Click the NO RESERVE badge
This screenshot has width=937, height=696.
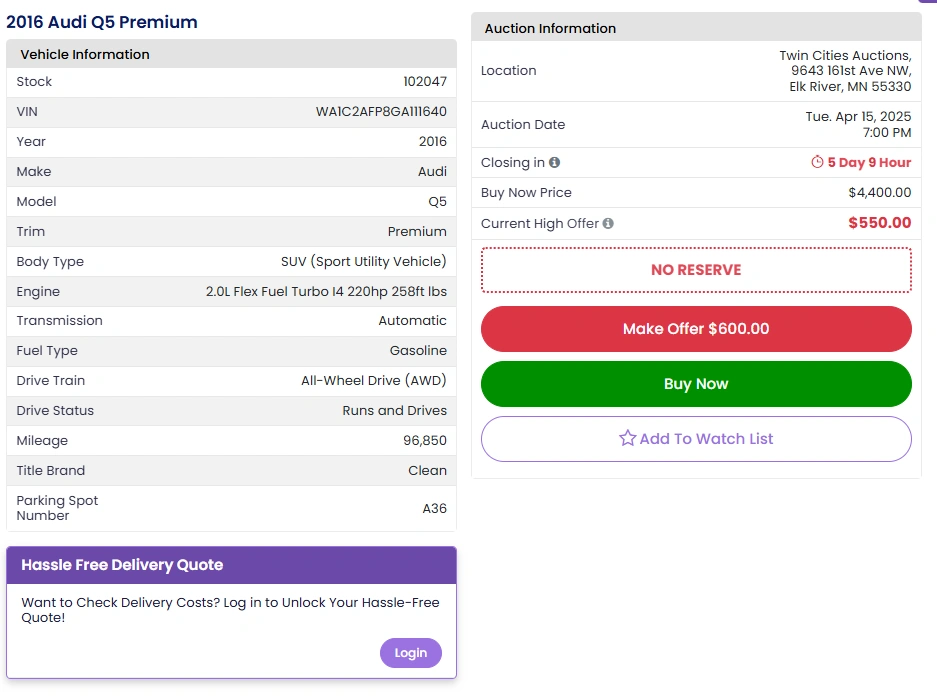pos(696,270)
